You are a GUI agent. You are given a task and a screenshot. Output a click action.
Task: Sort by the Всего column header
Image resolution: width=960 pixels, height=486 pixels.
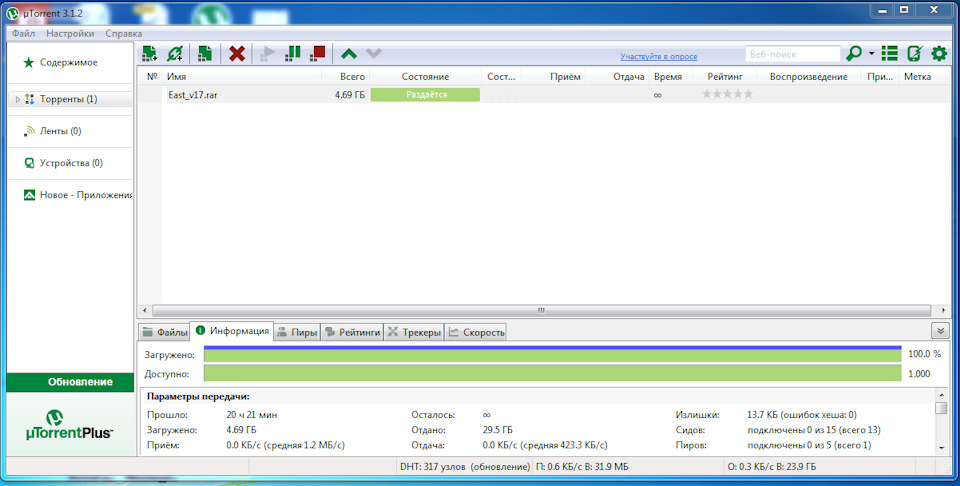[x=345, y=77]
